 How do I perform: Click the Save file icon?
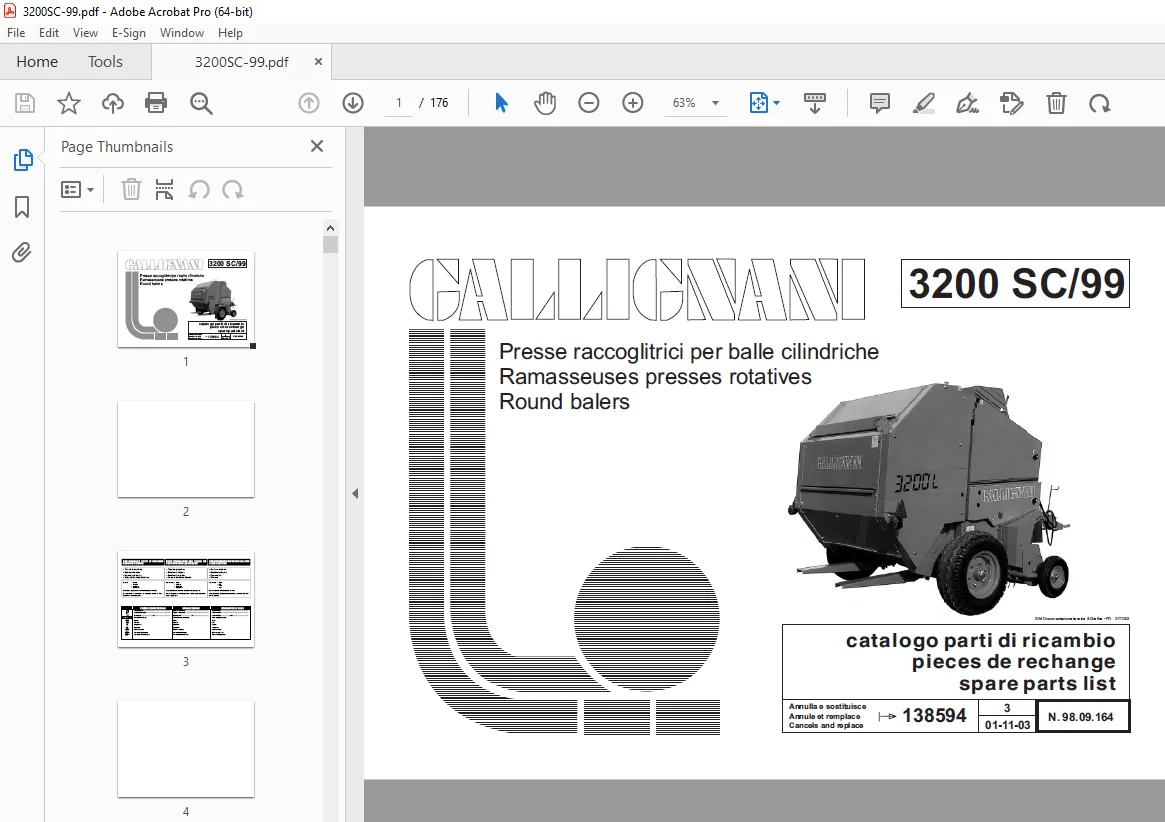tap(25, 103)
